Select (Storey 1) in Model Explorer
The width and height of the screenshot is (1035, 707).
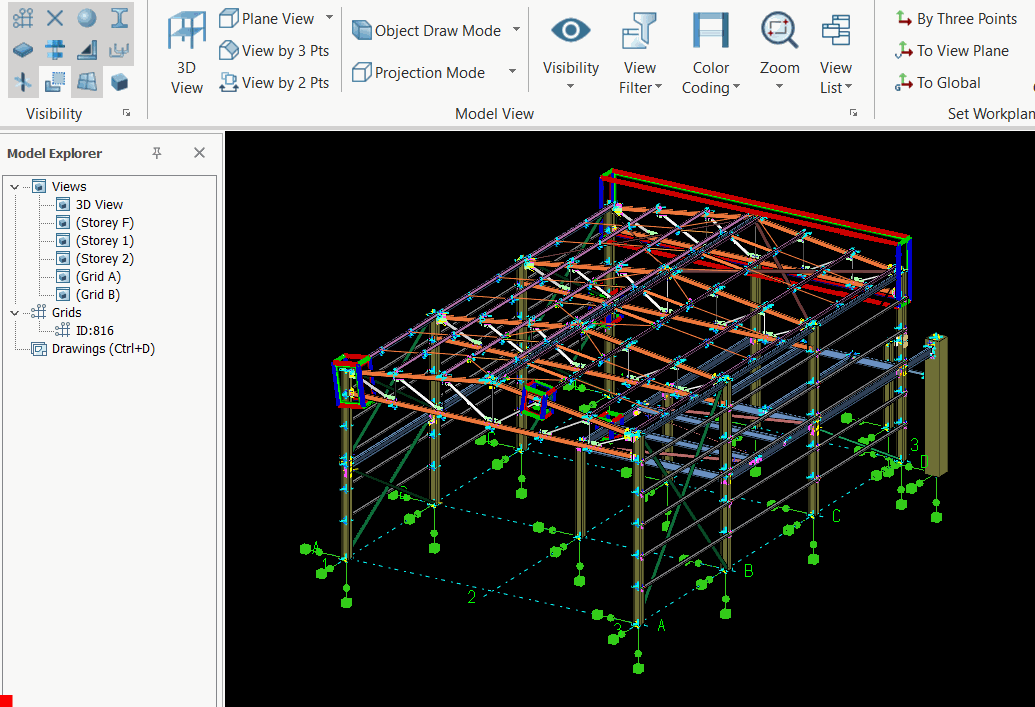click(x=104, y=241)
